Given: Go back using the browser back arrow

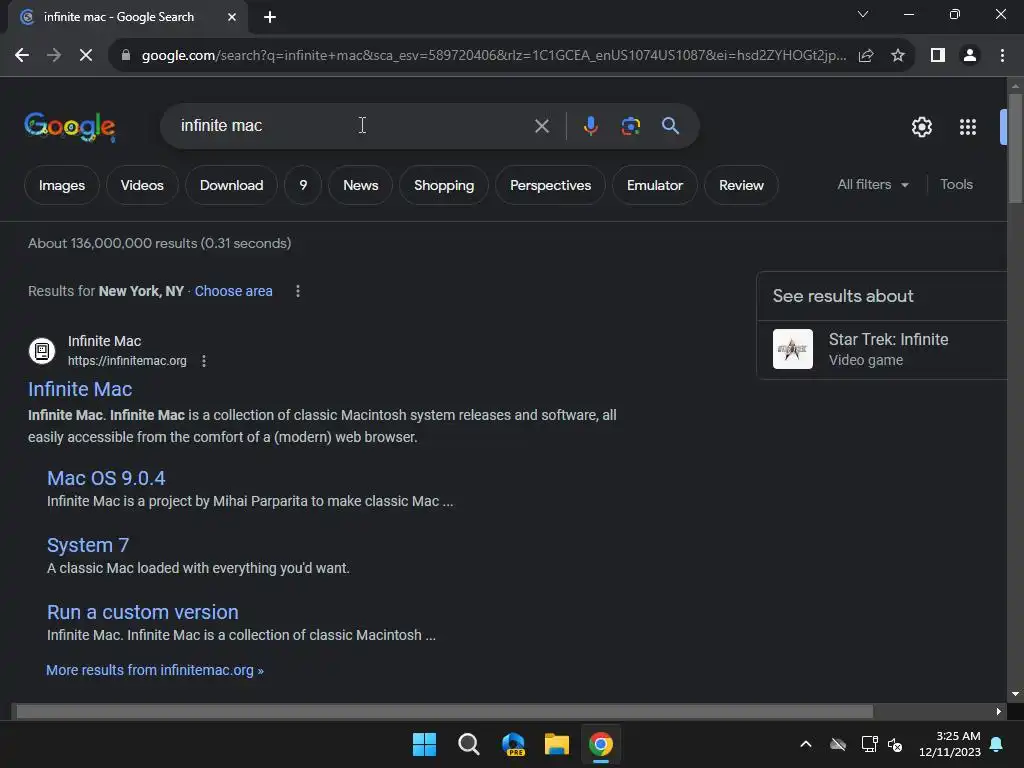Looking at the screenshot, I should pyautogui.click(x=22, y=56).
